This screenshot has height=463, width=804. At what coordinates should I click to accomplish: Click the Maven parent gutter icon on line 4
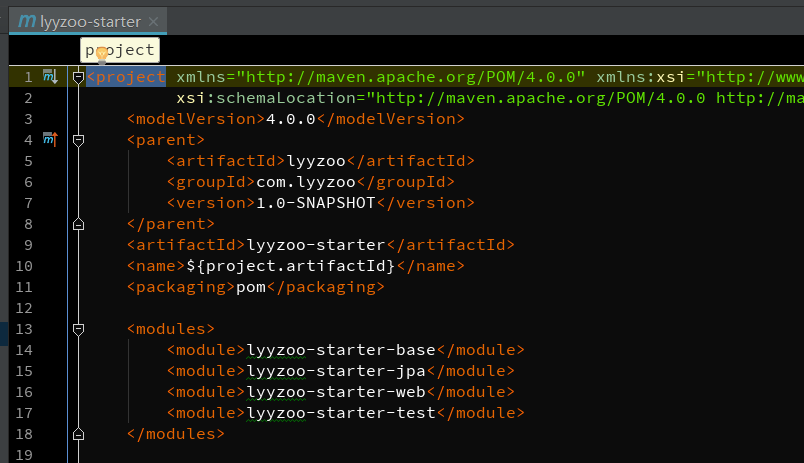50,139
